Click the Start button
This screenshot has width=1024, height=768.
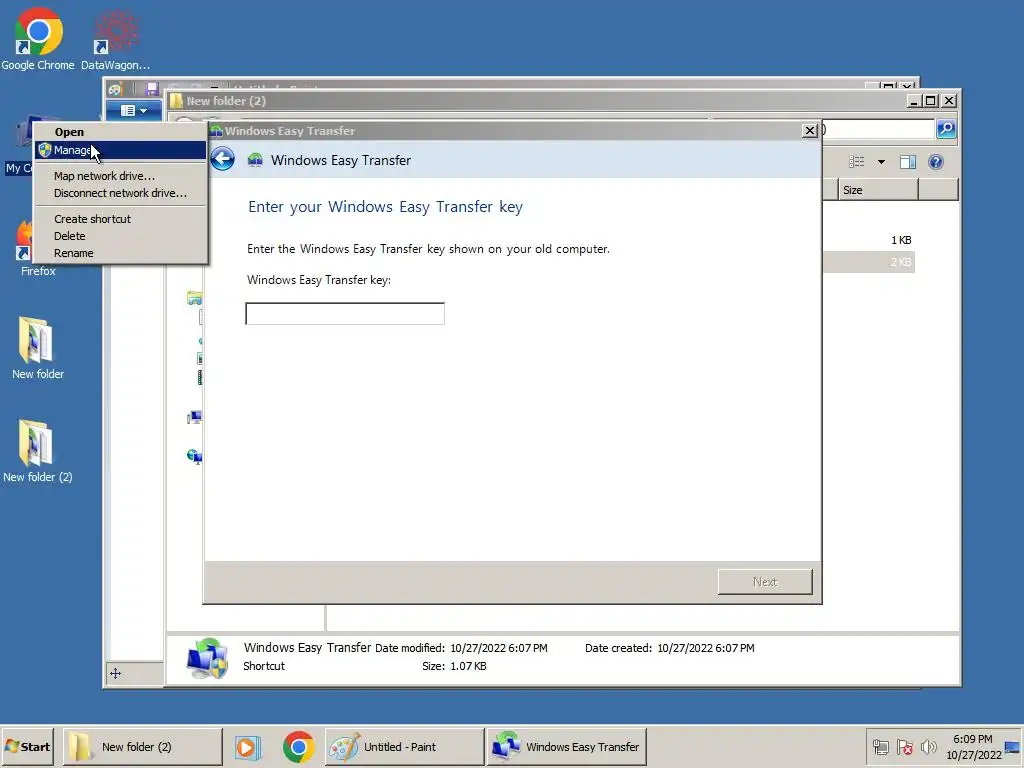(27, 746)
